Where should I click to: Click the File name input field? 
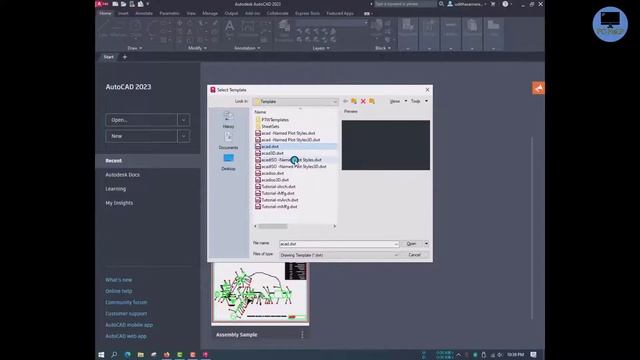[336, 244]
